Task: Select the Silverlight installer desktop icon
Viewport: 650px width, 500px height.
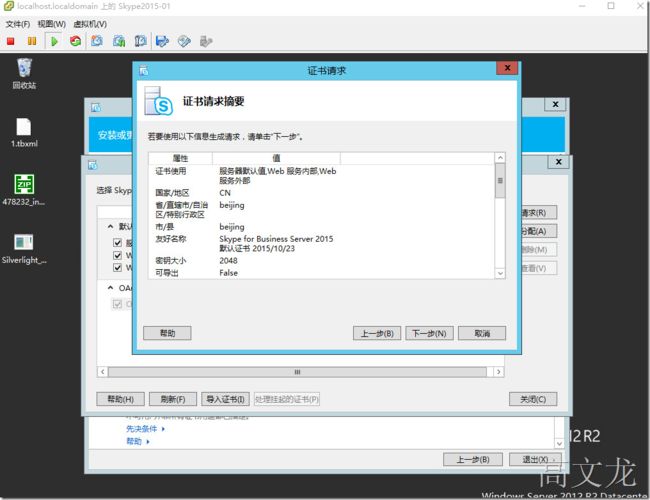Action: [x=24, y=249]
